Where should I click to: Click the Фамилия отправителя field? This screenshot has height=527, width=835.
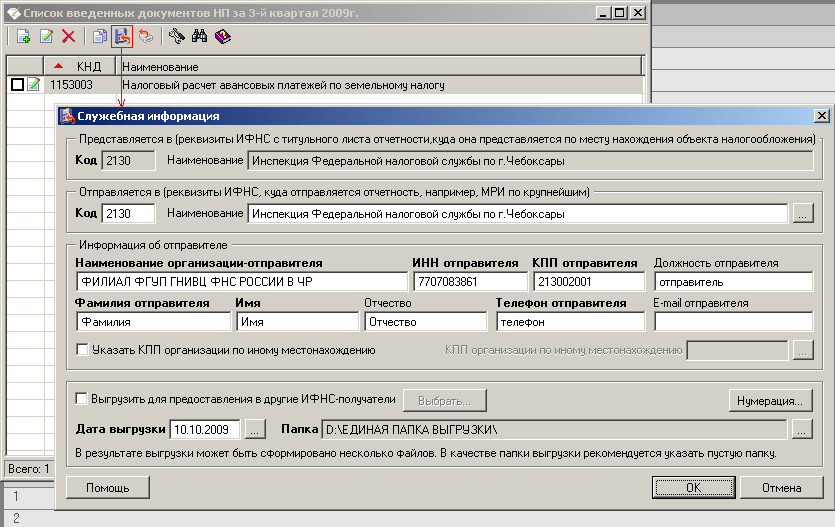tap(153, 322)
